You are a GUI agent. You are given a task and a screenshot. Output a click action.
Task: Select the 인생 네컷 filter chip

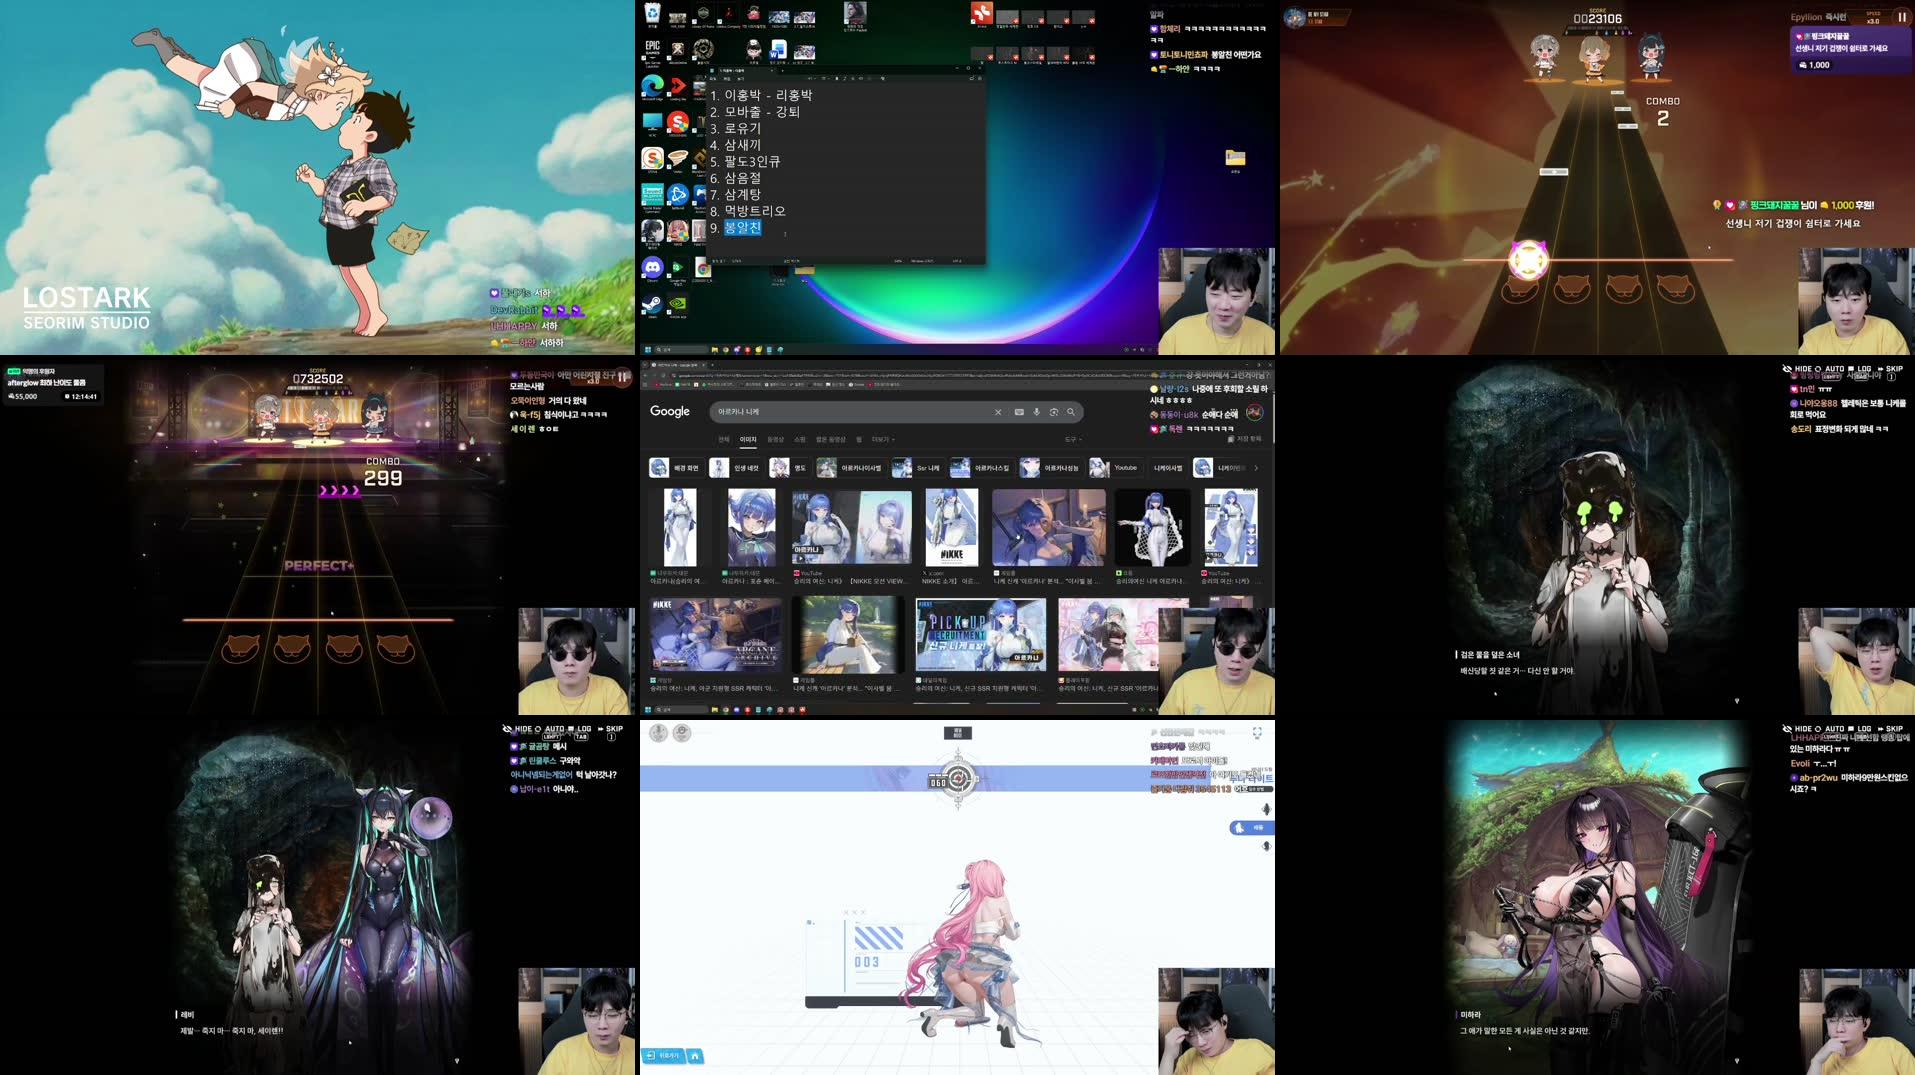coord(736,468)
